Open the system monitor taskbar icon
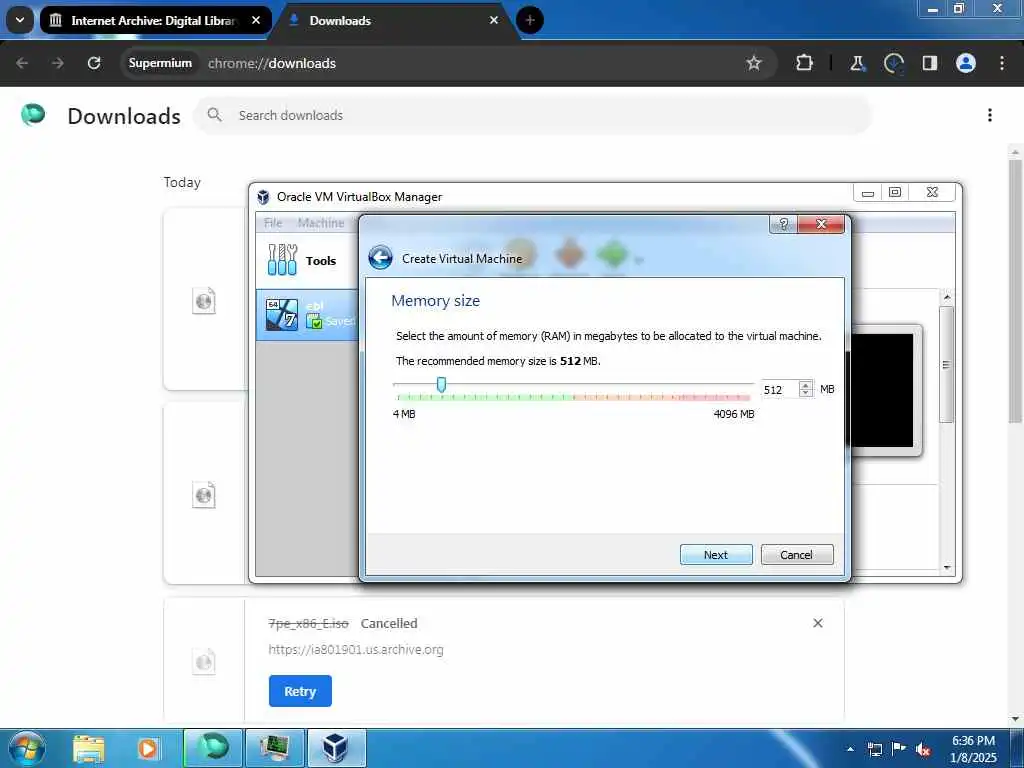Viewport: 1024px width, 768px height. pos(274,748)
